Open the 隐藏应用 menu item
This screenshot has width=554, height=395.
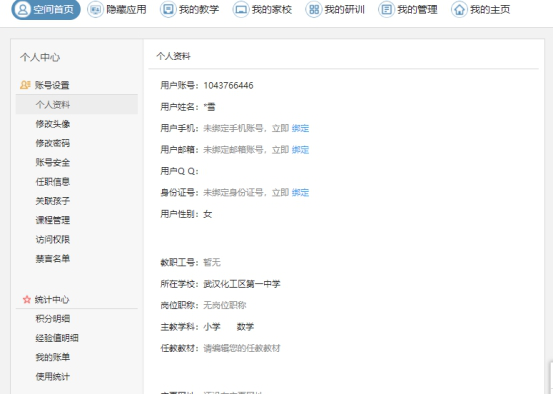click(x=117, y=10)
